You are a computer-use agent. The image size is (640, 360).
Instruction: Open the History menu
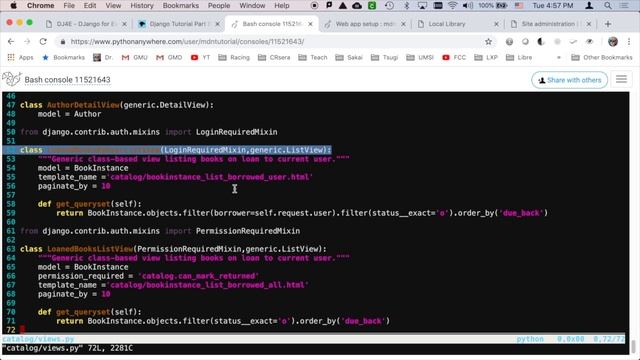pos(142,6)
